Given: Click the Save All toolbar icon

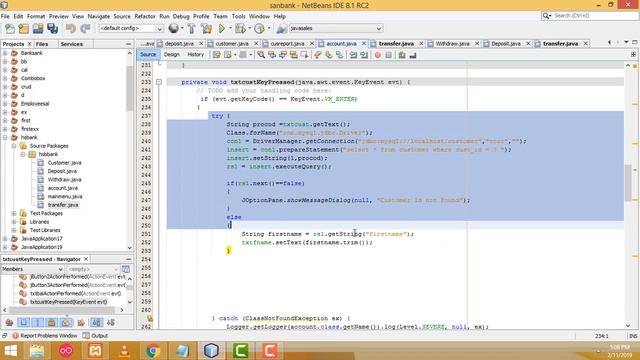Looking at the screenshot, I should [52, 28].
